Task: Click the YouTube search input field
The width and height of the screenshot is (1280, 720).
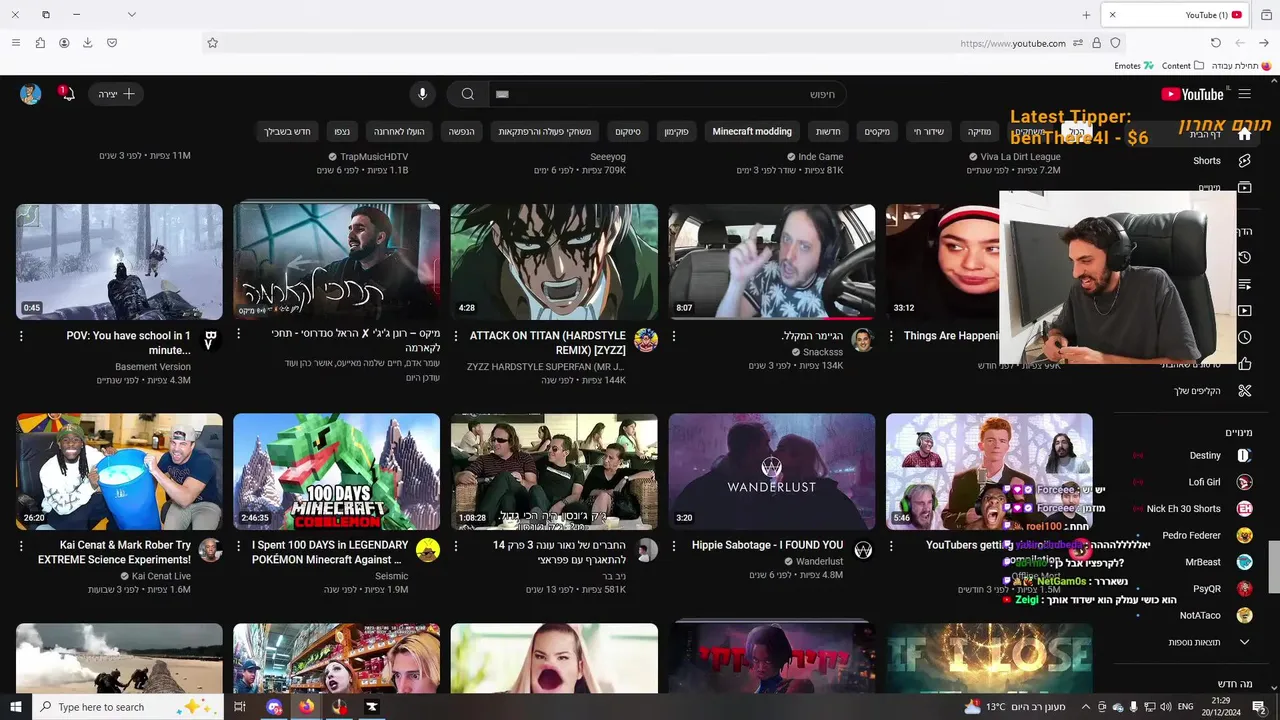Action: click(x=666, y=94)
